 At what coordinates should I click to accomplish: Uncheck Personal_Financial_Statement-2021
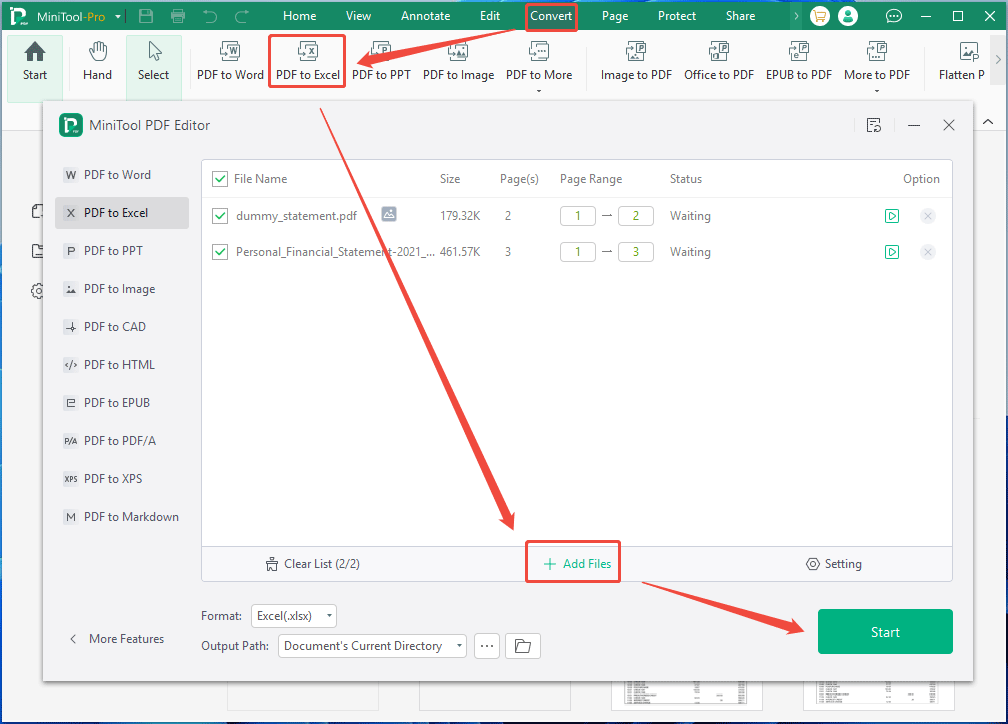(x=220, y=251)
